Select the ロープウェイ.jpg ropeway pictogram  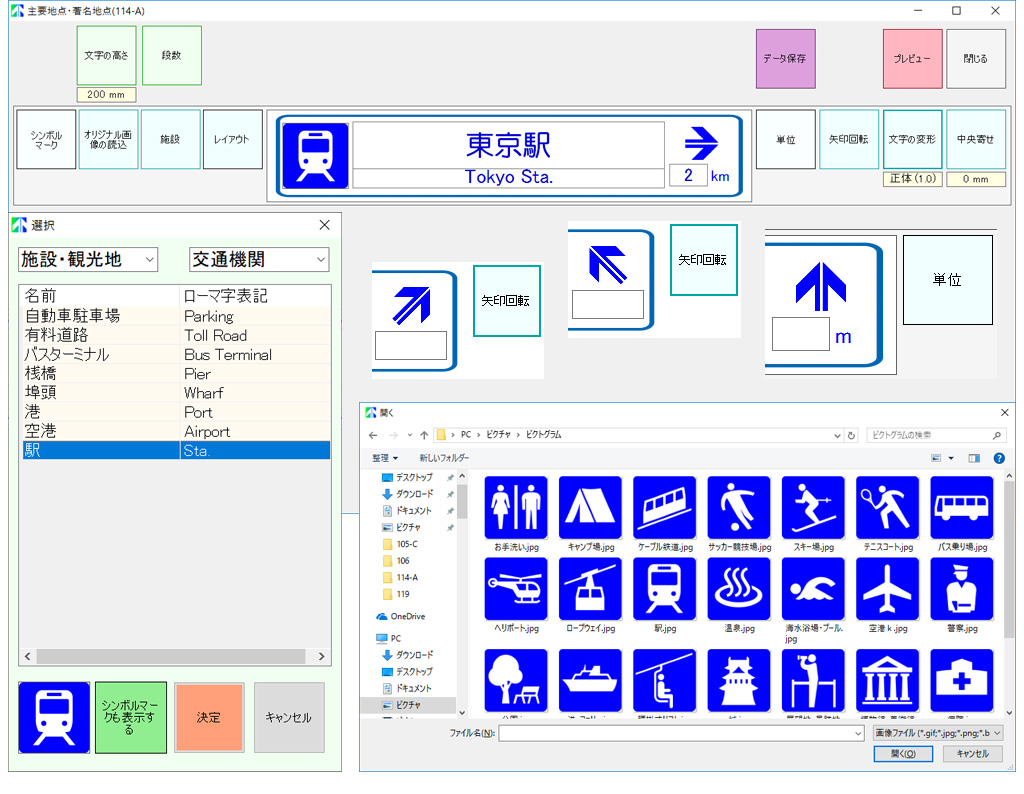click(x=590, y=588)
